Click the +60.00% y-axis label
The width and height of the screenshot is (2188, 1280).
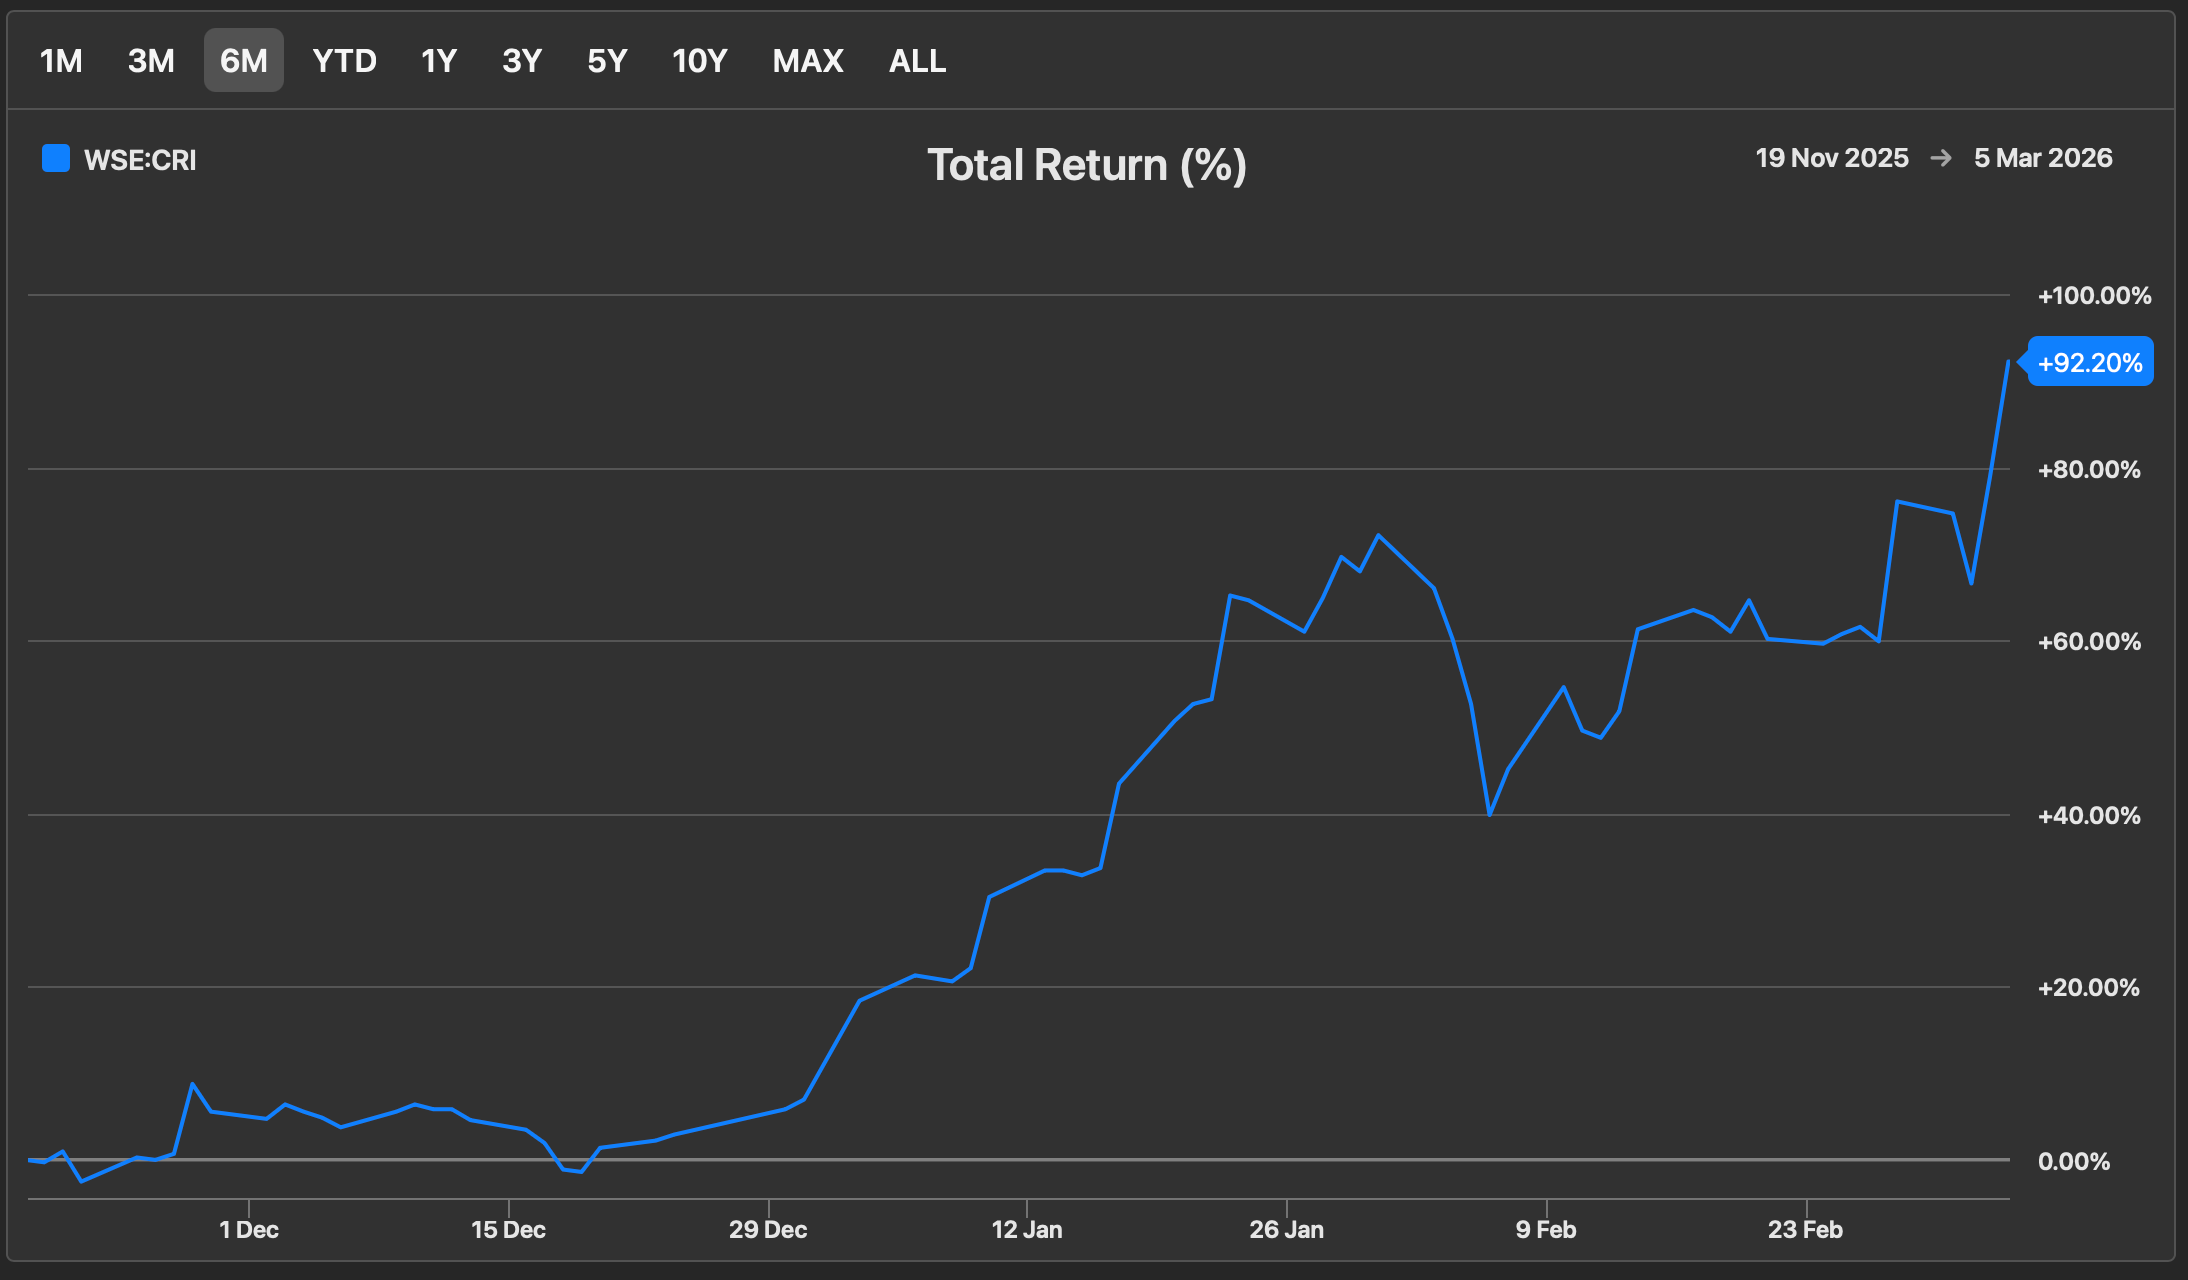[x=2089, y=642]
